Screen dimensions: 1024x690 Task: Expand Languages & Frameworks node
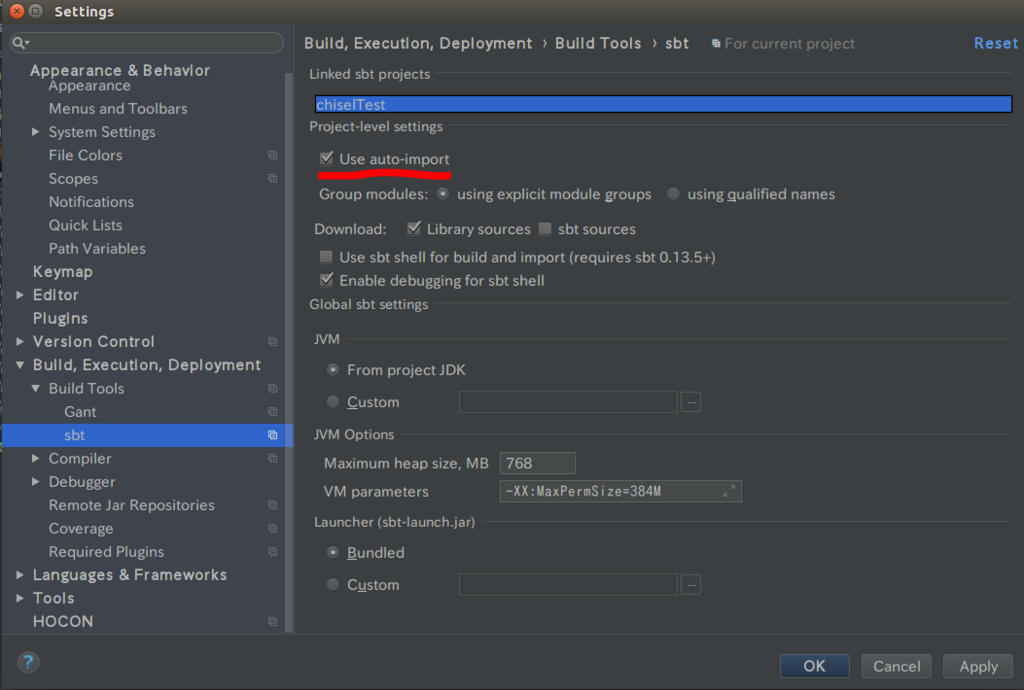click(x=20, y=575)
